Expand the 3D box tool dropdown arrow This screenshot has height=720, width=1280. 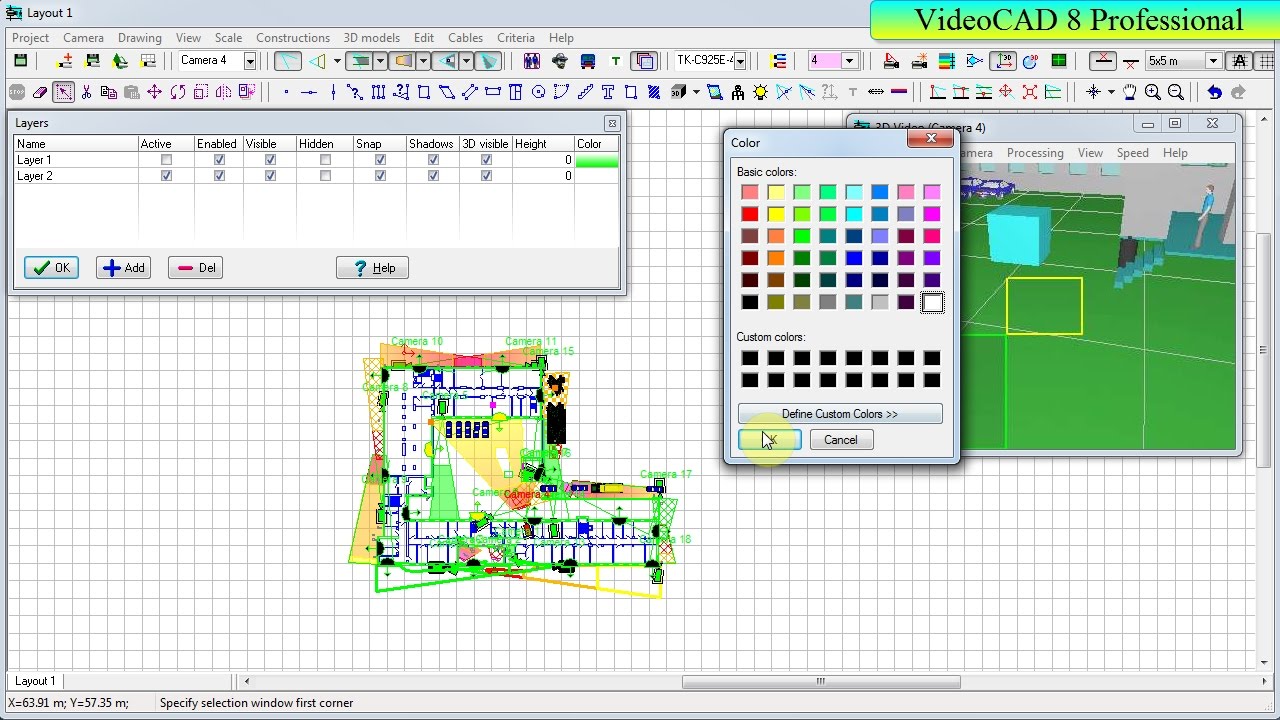tap(696, 92)
